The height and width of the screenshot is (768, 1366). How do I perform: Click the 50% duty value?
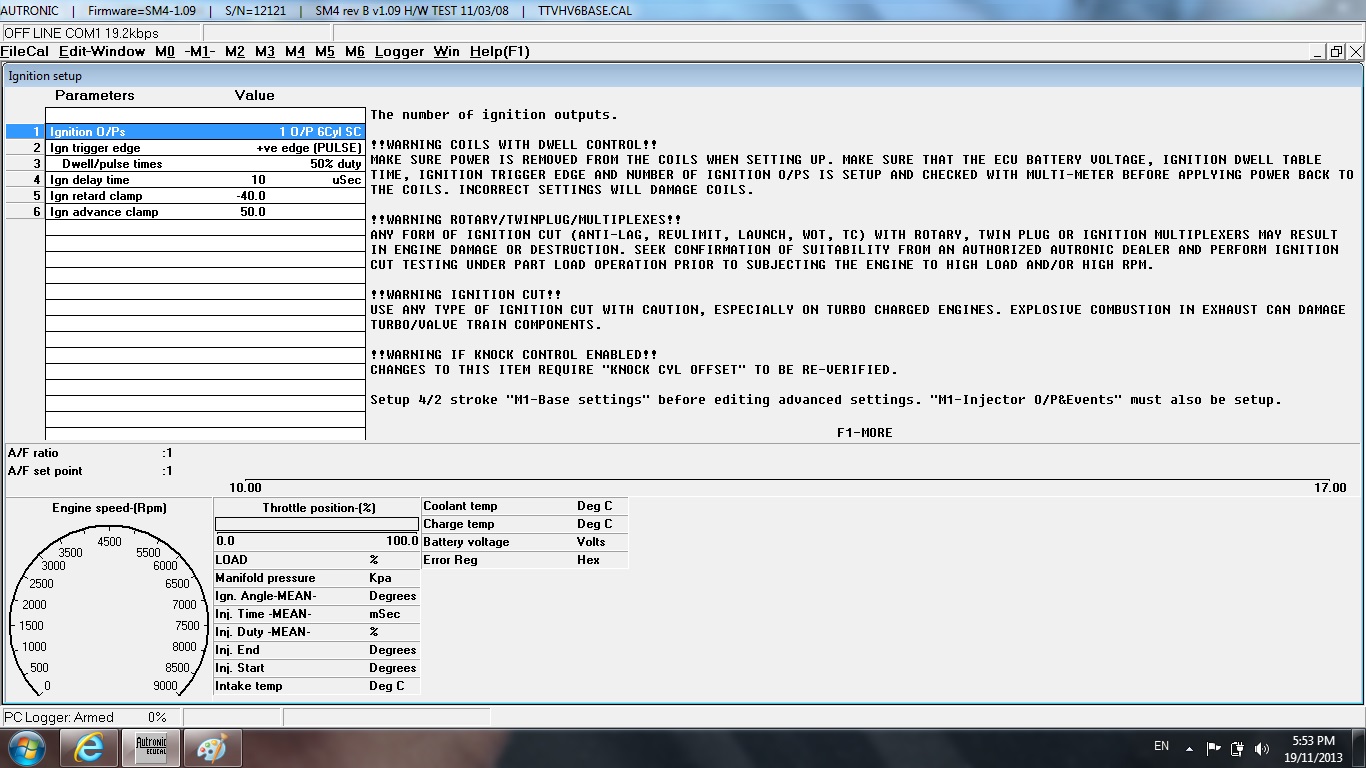point(336,164)
